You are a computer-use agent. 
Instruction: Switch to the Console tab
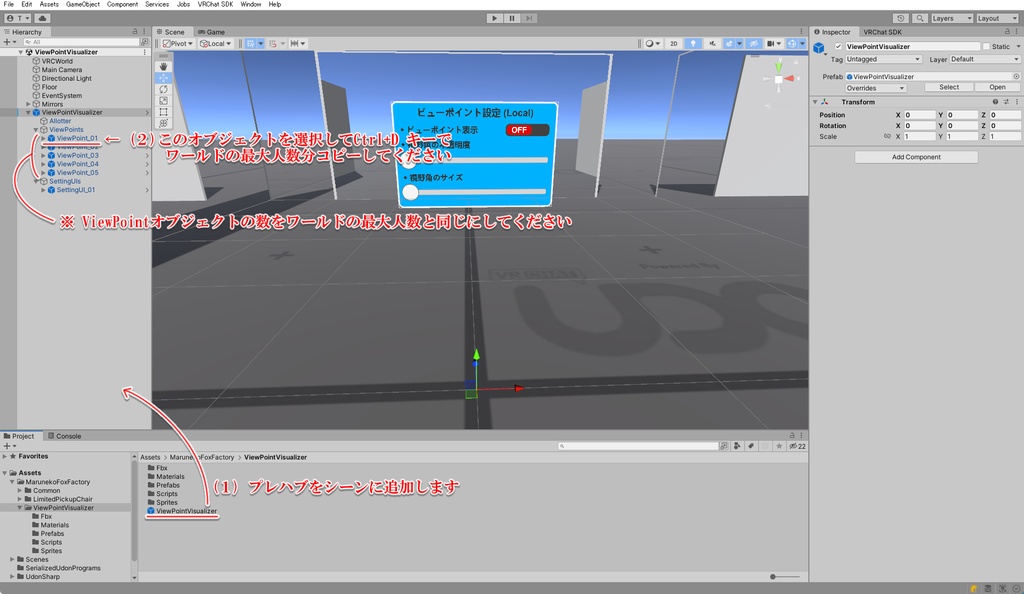[65, 436]
